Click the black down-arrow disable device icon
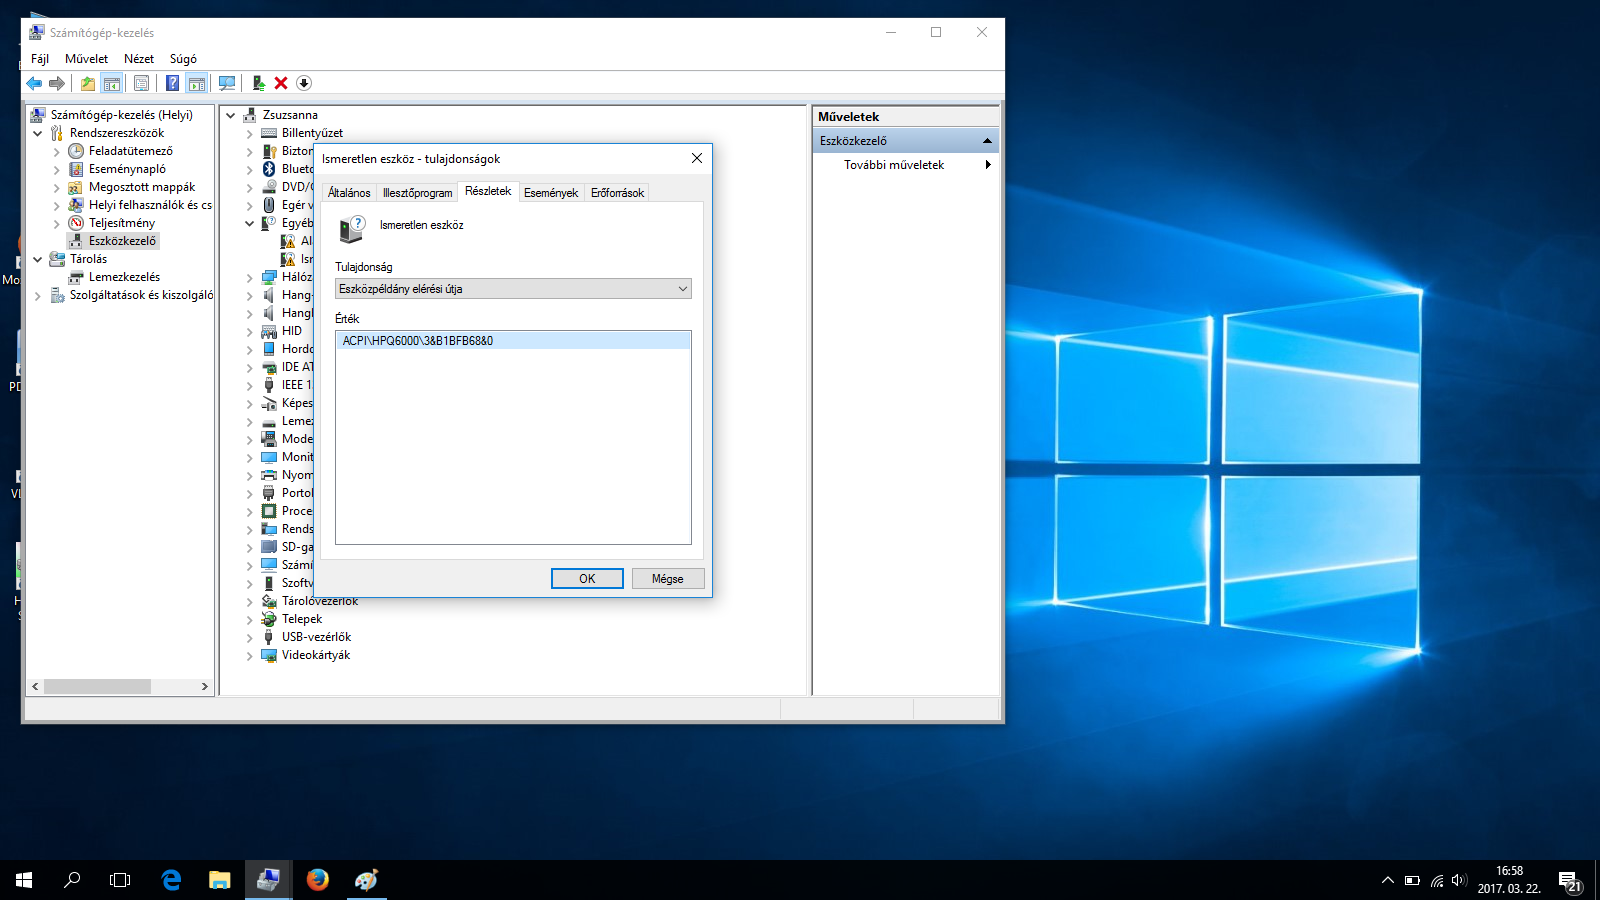1600x900 pixels. tap(304, 83)
